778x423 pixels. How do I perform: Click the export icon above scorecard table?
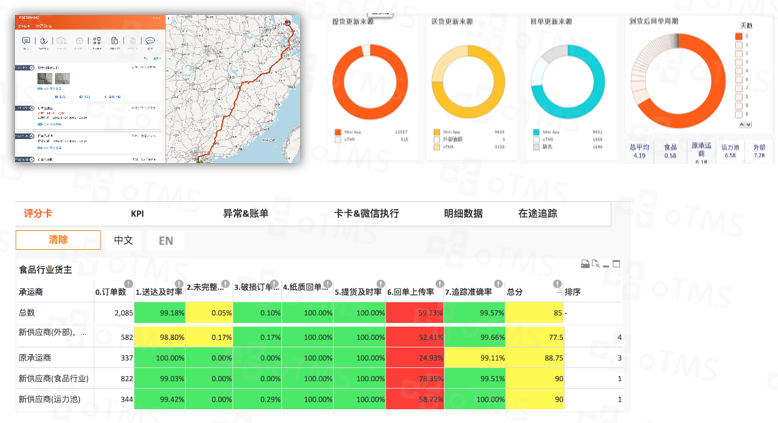point(585,264)
